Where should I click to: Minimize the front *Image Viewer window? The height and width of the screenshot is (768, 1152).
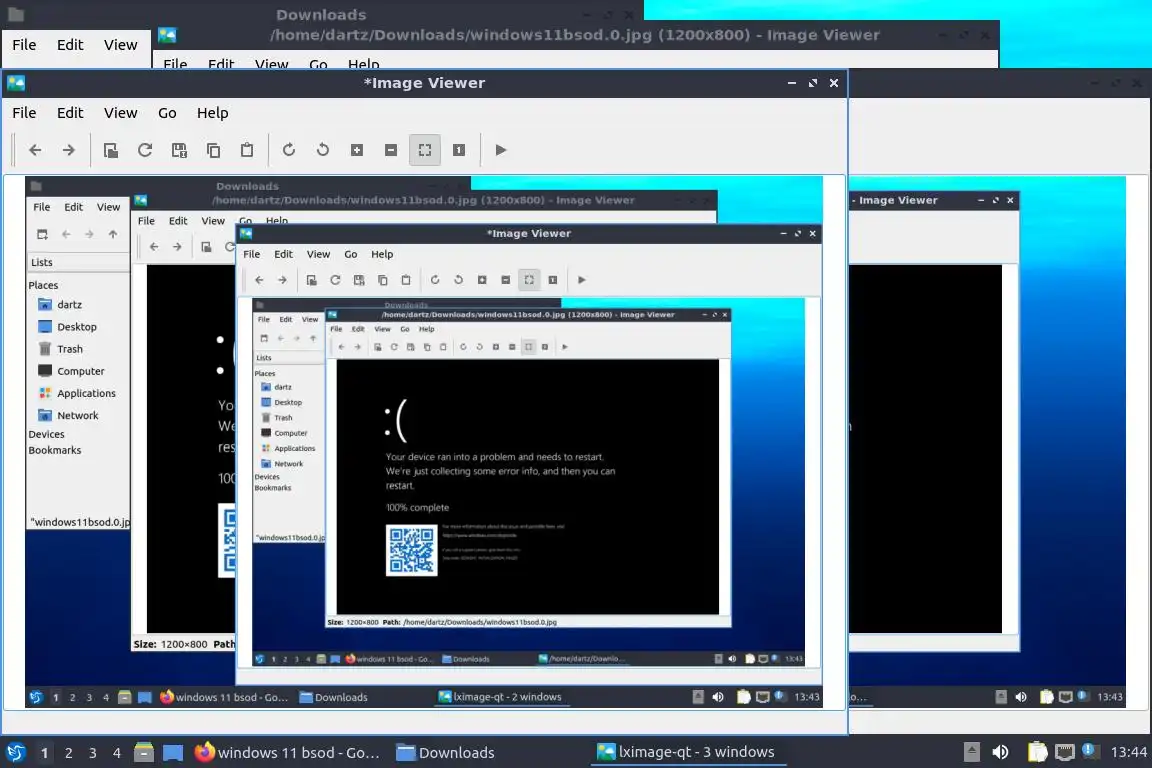(x=792, y=83)
